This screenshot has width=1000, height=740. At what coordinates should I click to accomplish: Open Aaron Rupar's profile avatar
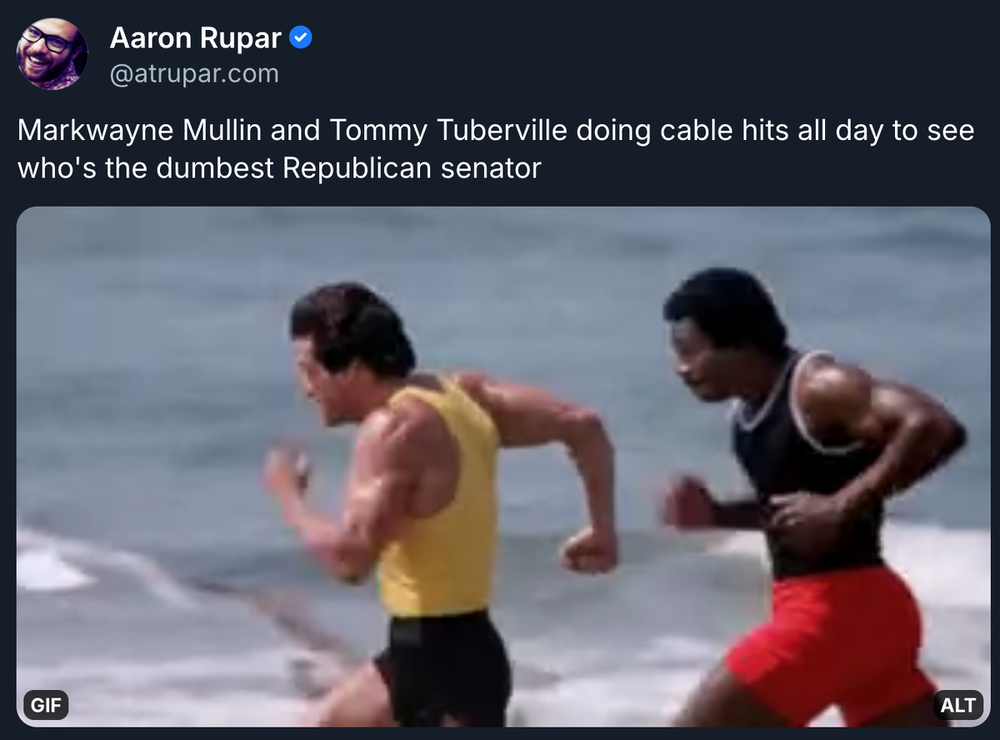[x=52, y=54]
